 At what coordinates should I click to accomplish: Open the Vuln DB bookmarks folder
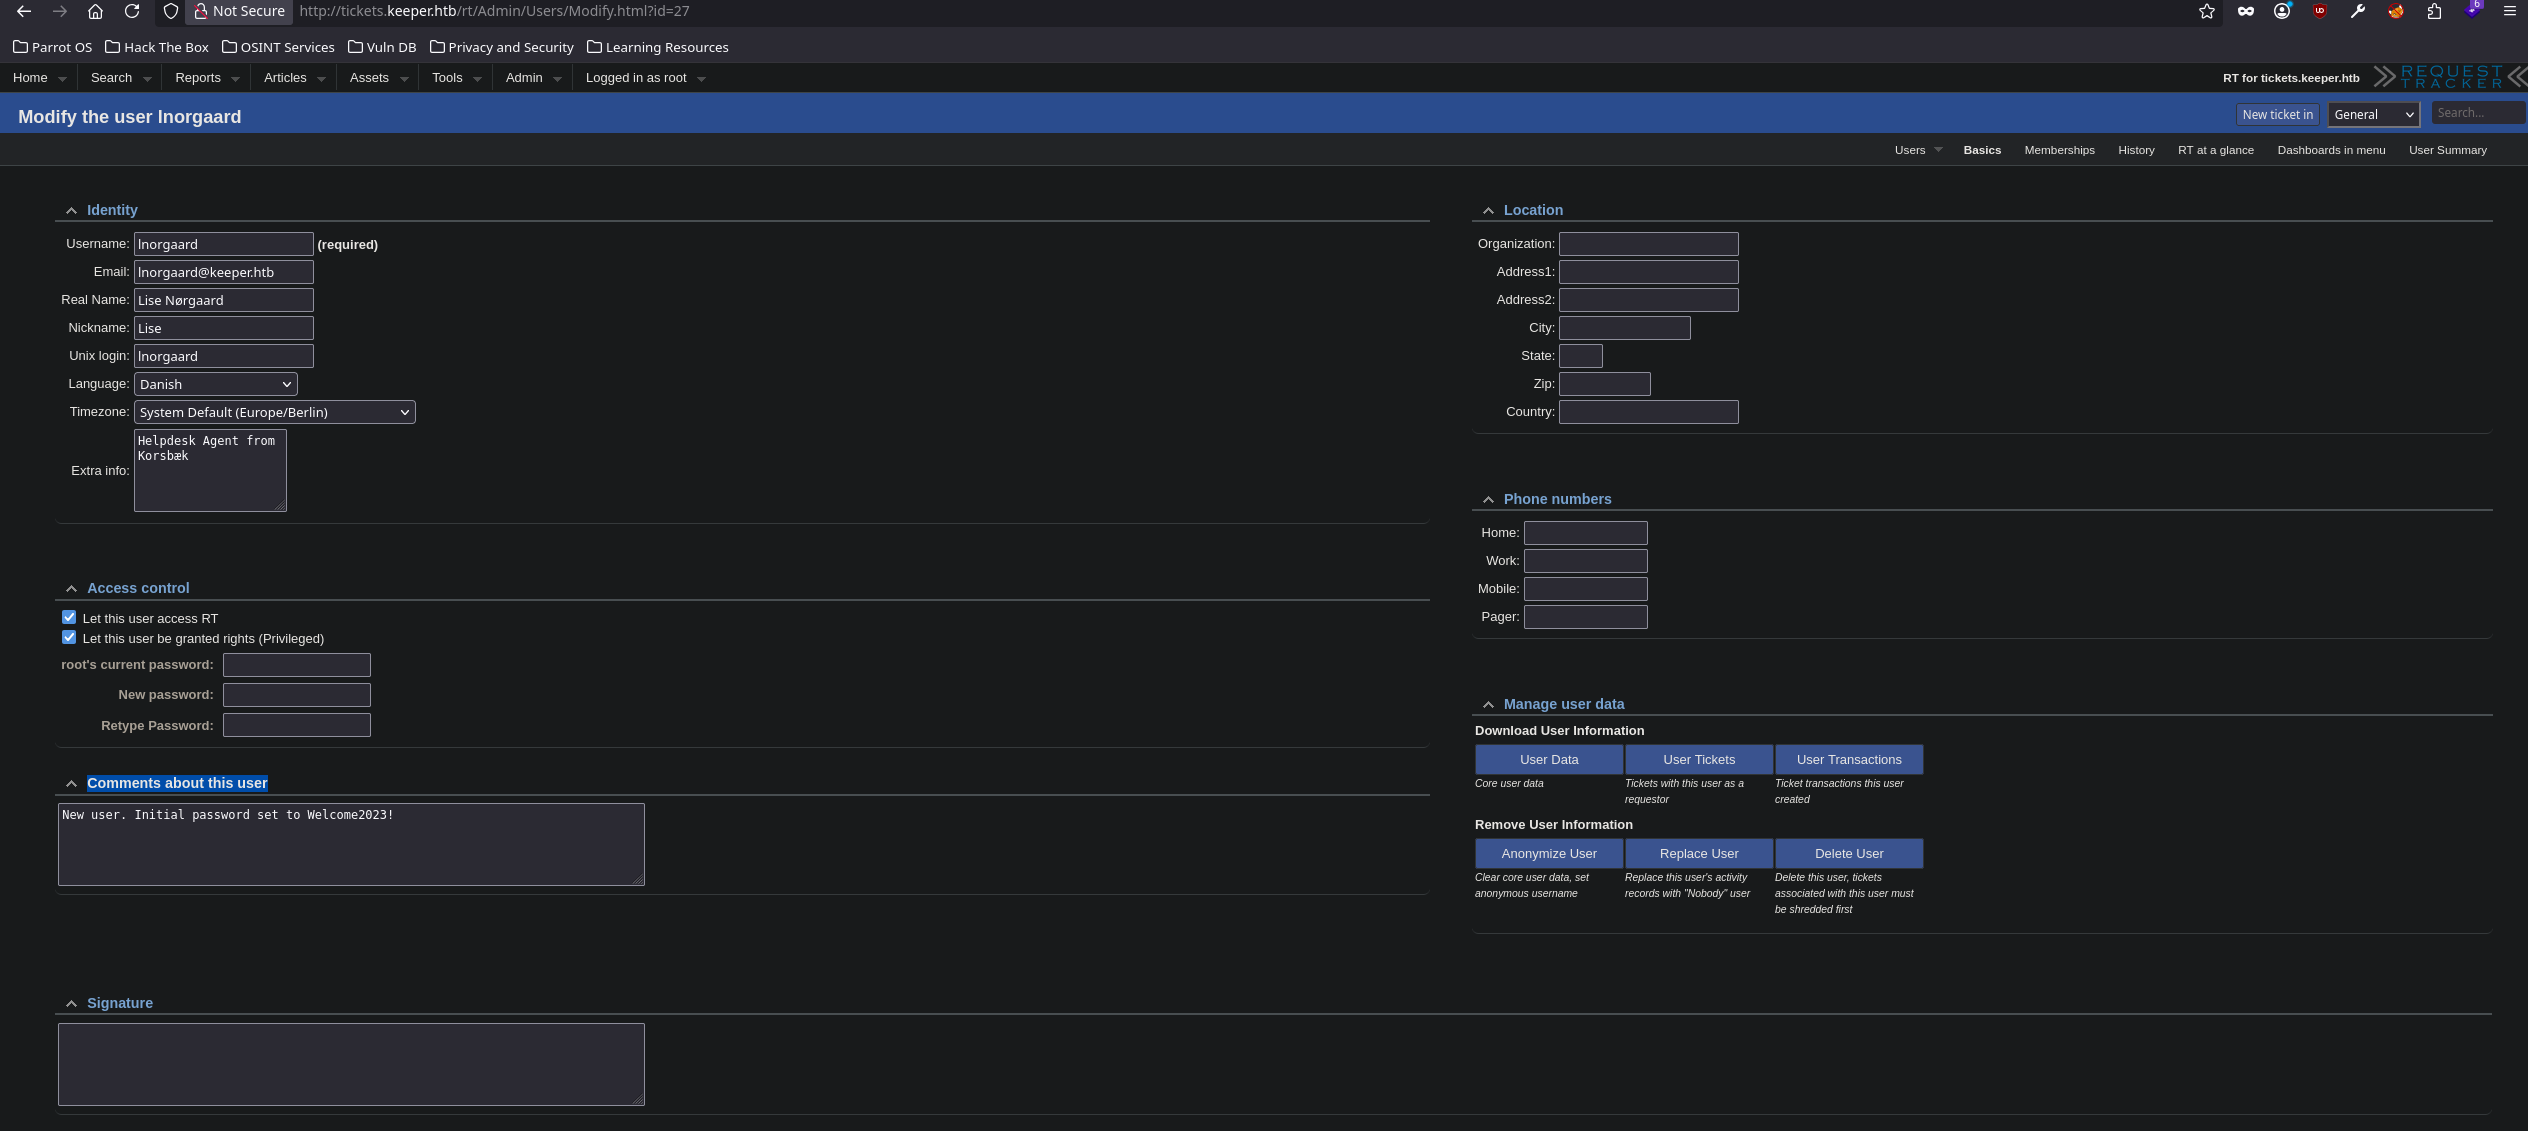point(382,47)
